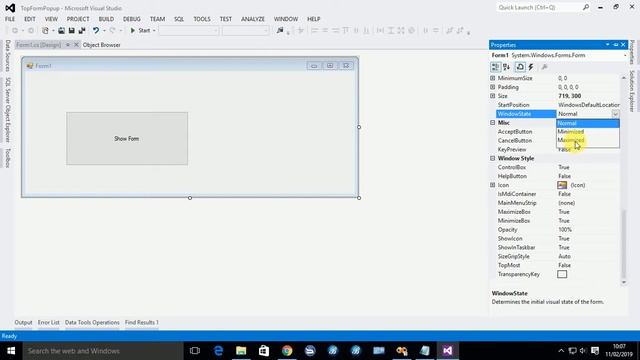The height and width of the screenshot is (360, 640).
Task: Click the Search the web and Windows box
Action: point(103,351)
